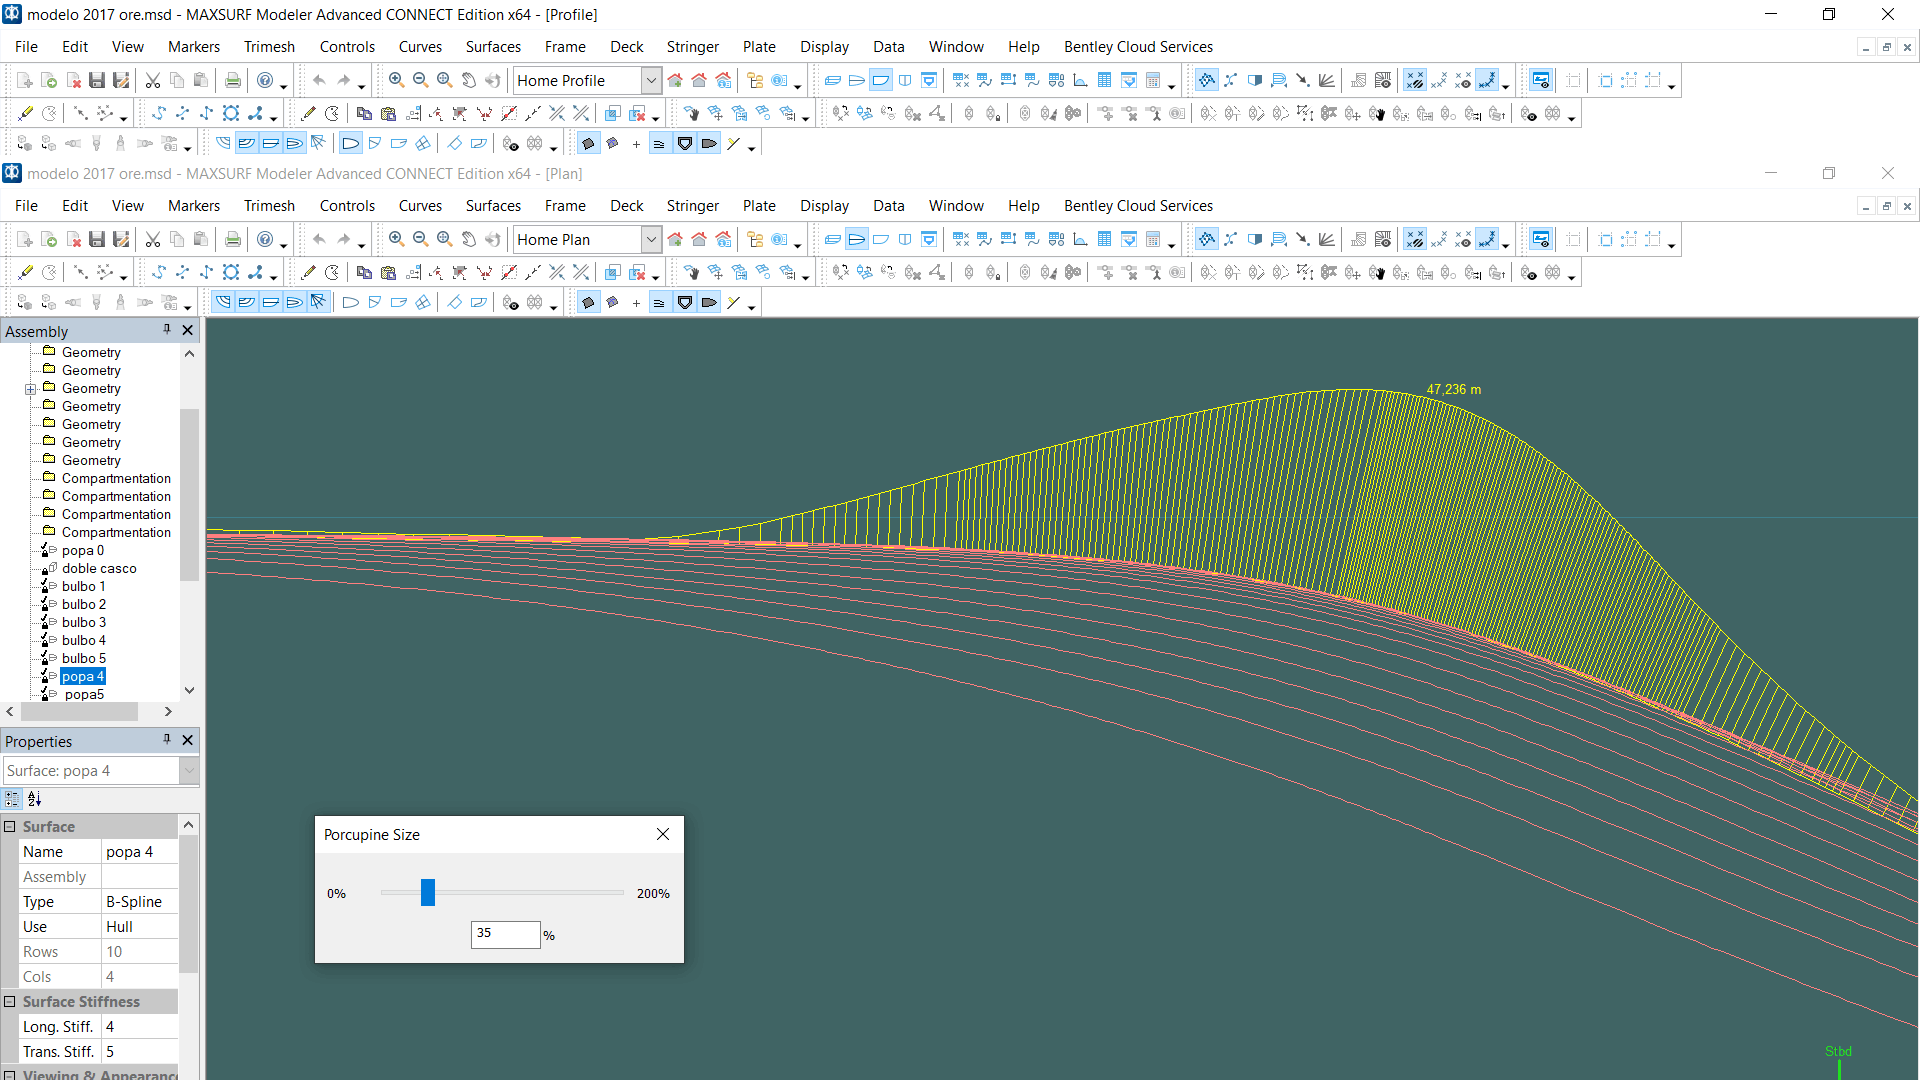Screen dimensions: 1920x1080
Task: Close the Porcupine Size dialog
Action: tap(663, 834)
